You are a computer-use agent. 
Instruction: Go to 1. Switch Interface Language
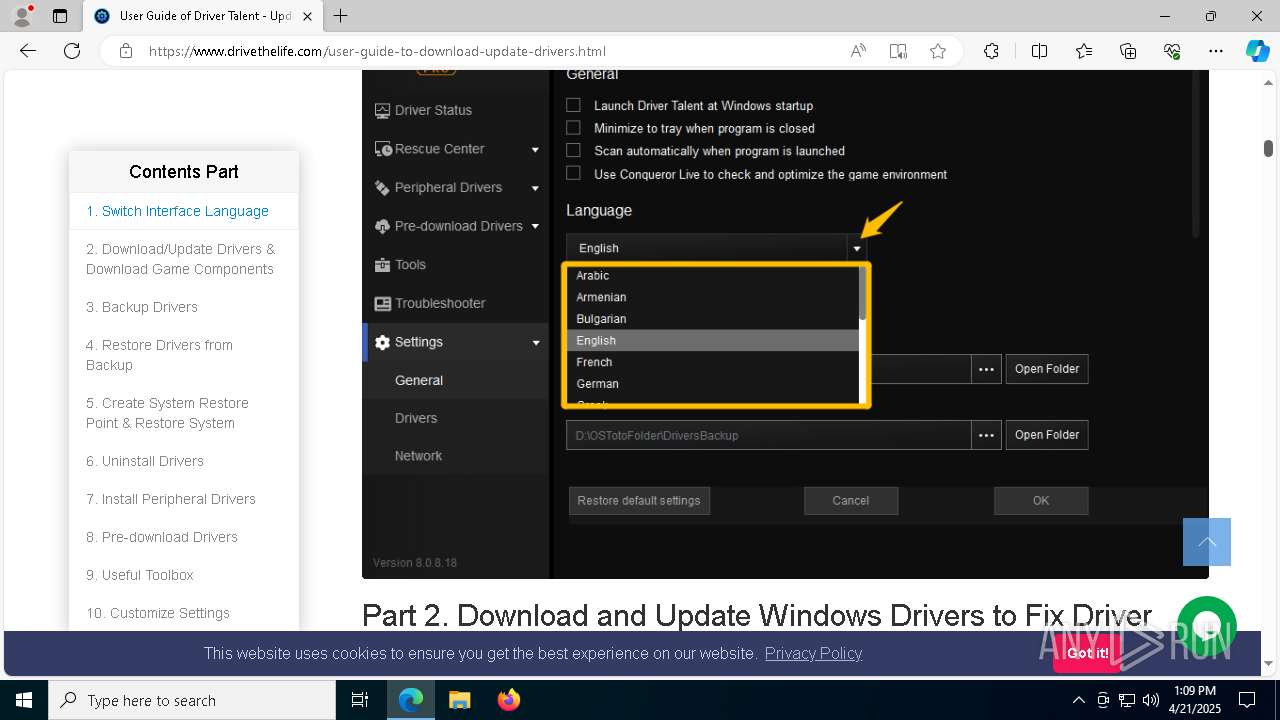click(177, 211)
